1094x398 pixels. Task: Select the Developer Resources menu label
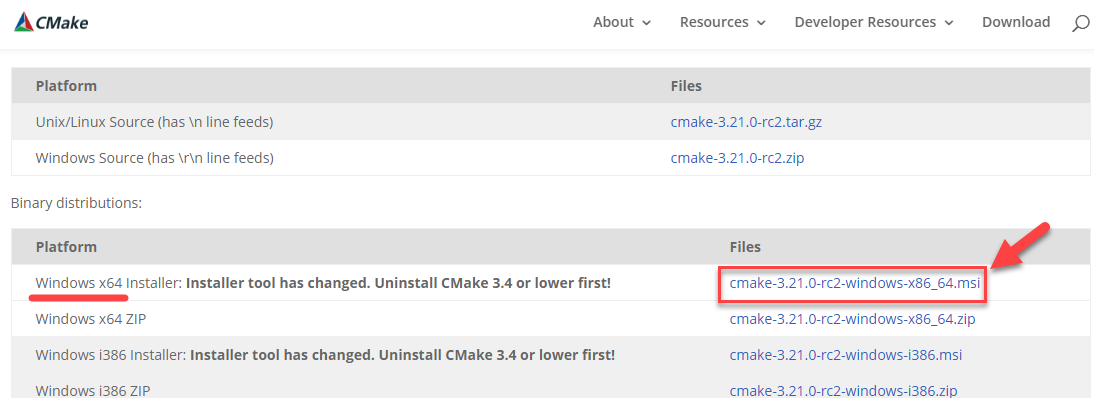865,22
